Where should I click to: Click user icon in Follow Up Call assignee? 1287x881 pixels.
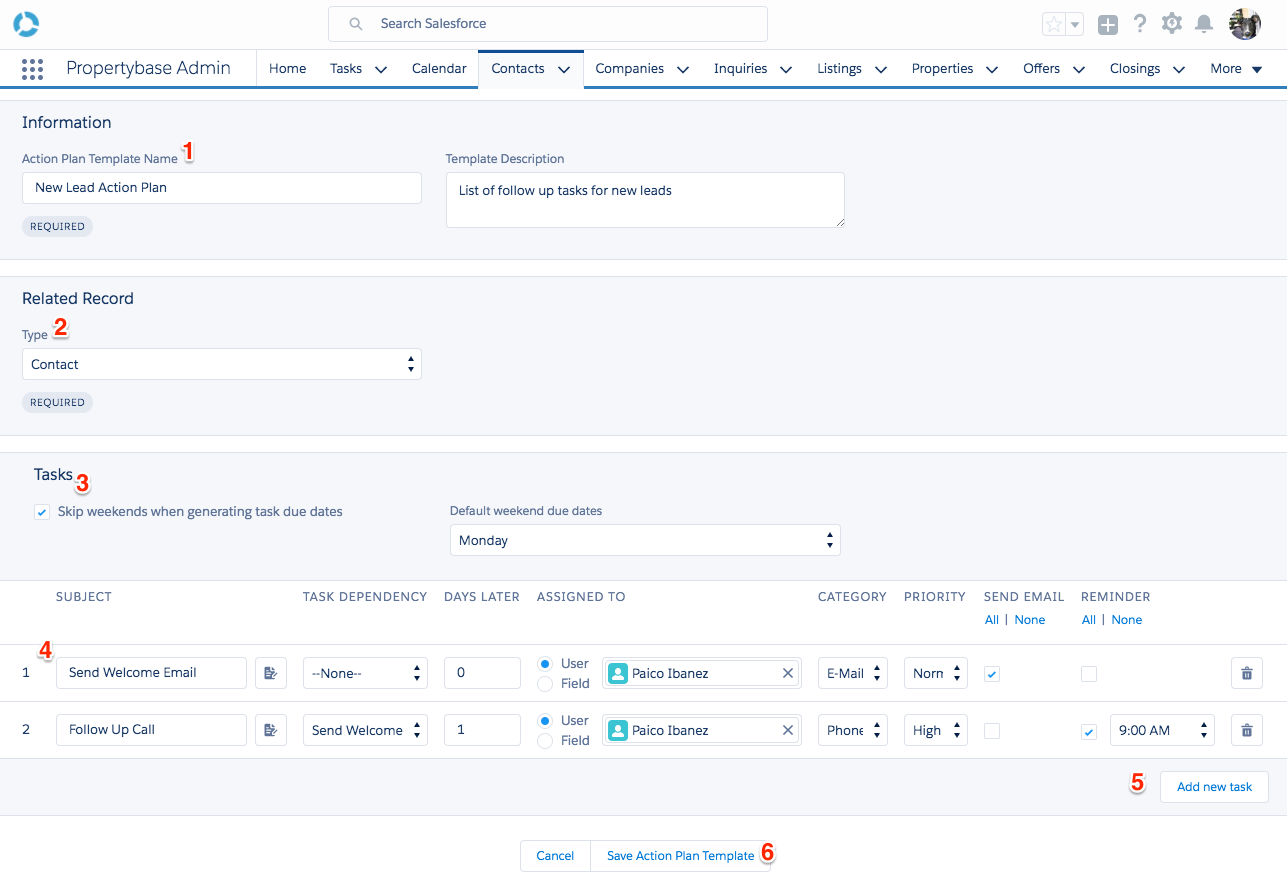point(618,730)
